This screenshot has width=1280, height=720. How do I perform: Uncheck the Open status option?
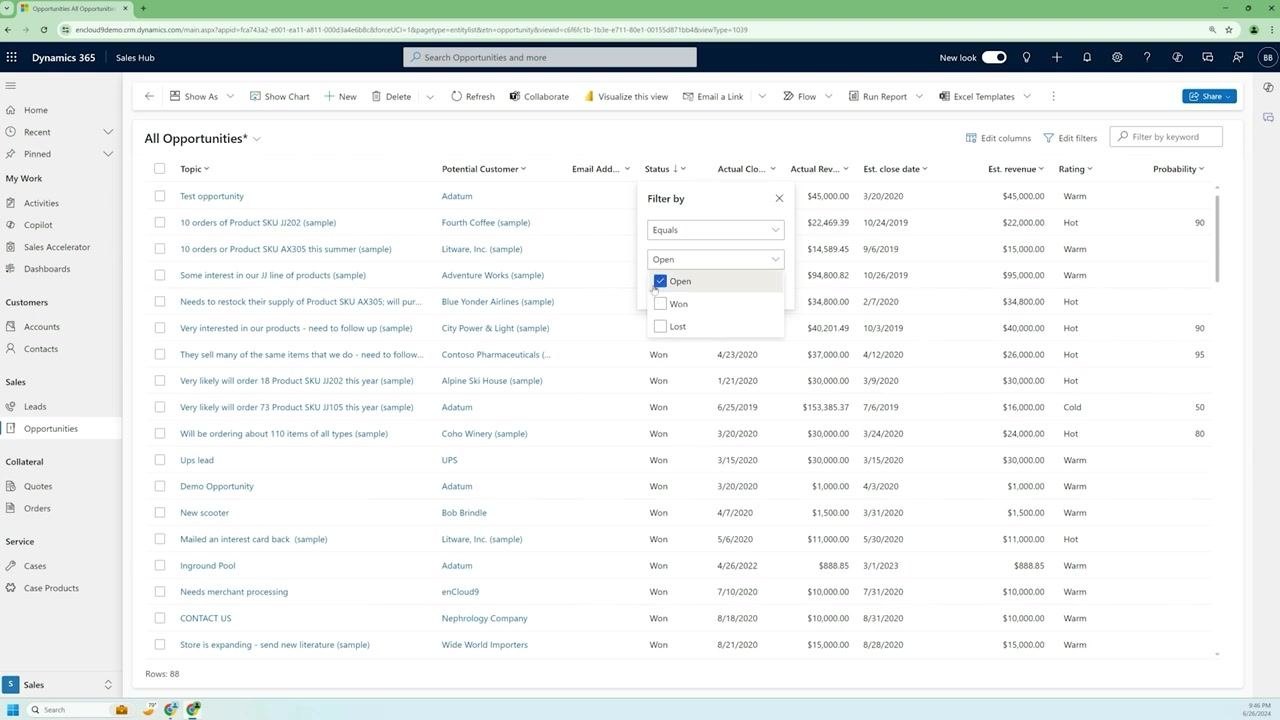[x=660, y=281]
